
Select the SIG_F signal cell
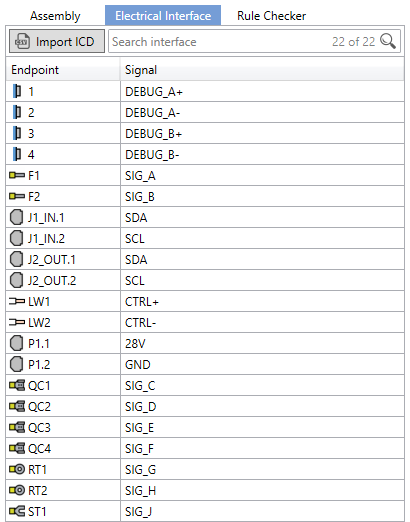click(262, 448)
